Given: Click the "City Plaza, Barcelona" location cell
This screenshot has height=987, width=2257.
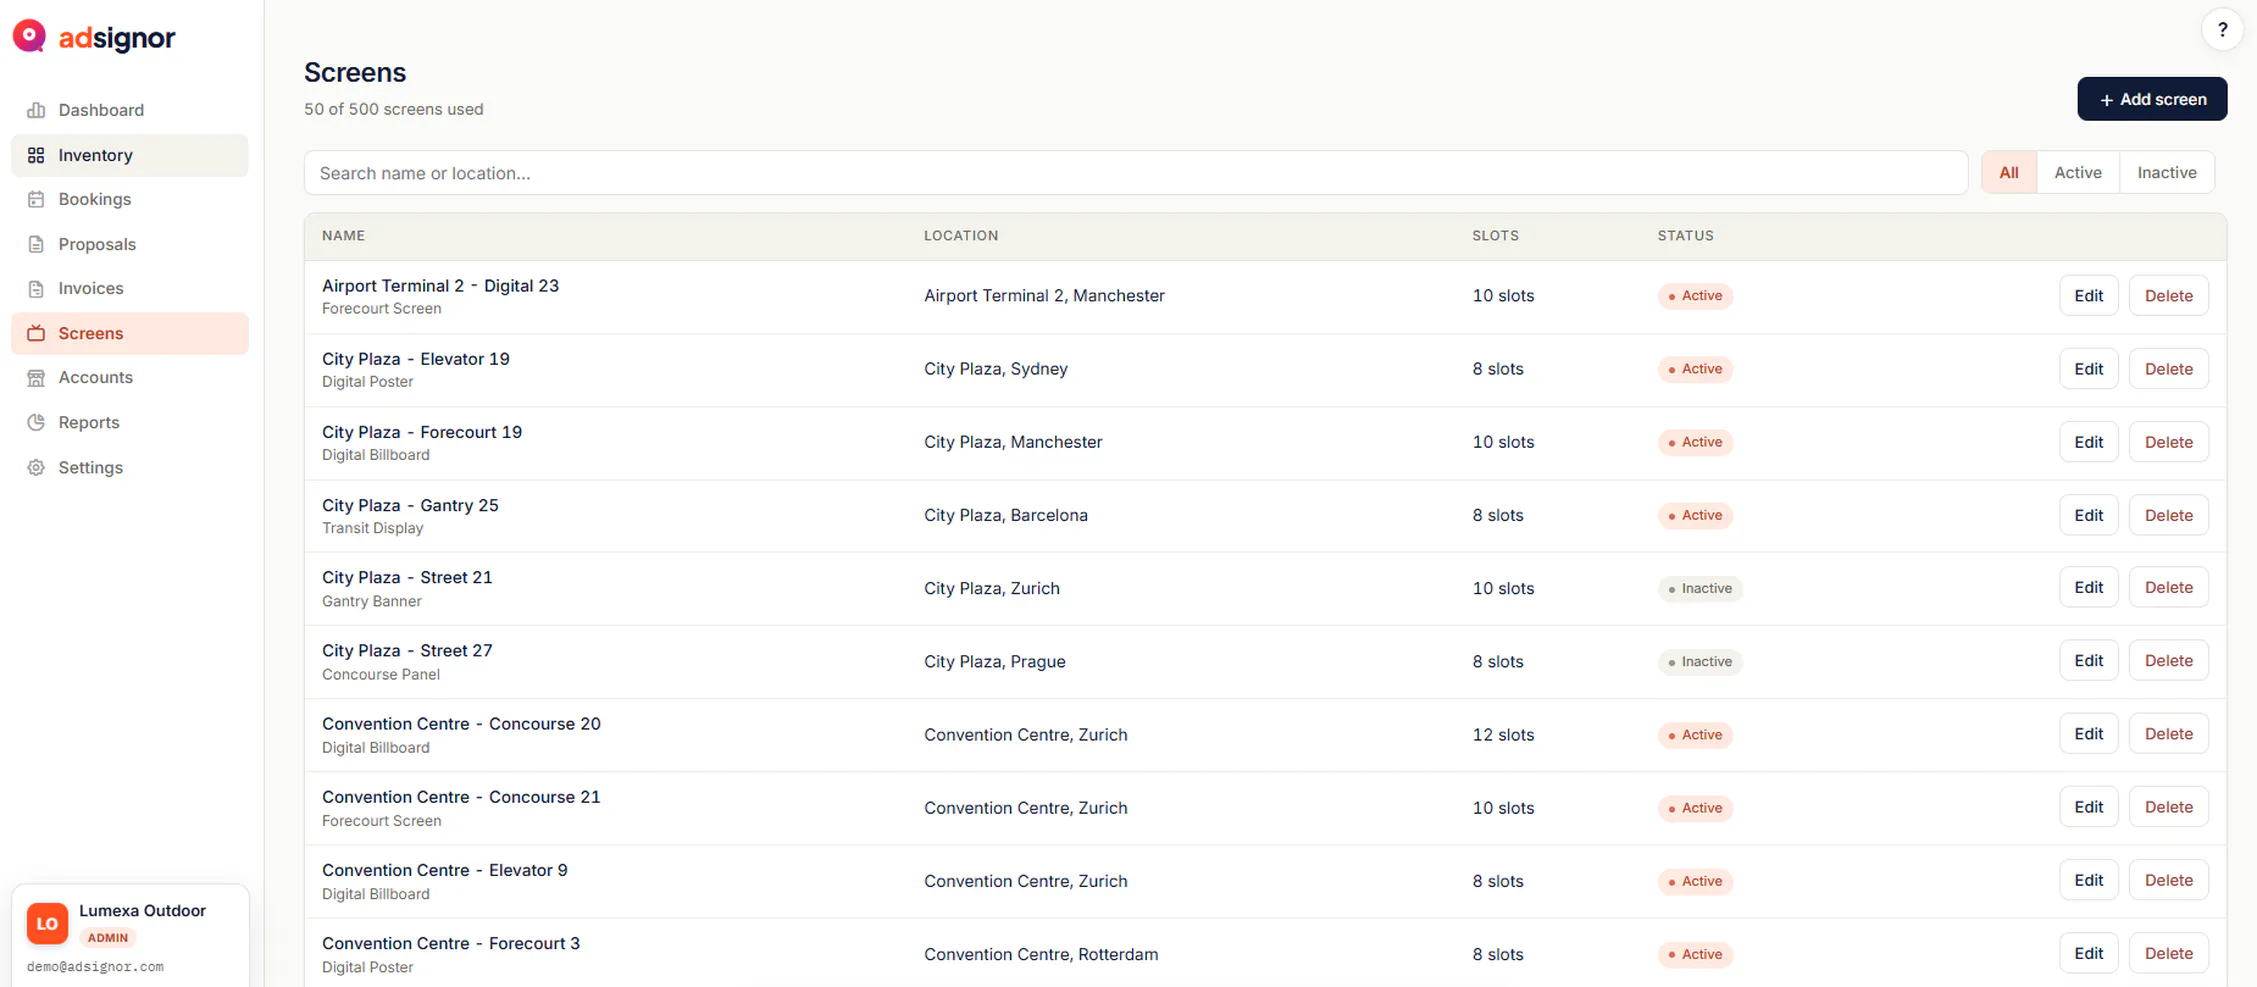Looking at the screenshot, I should pyautogui.click(x=1006, y=515).
